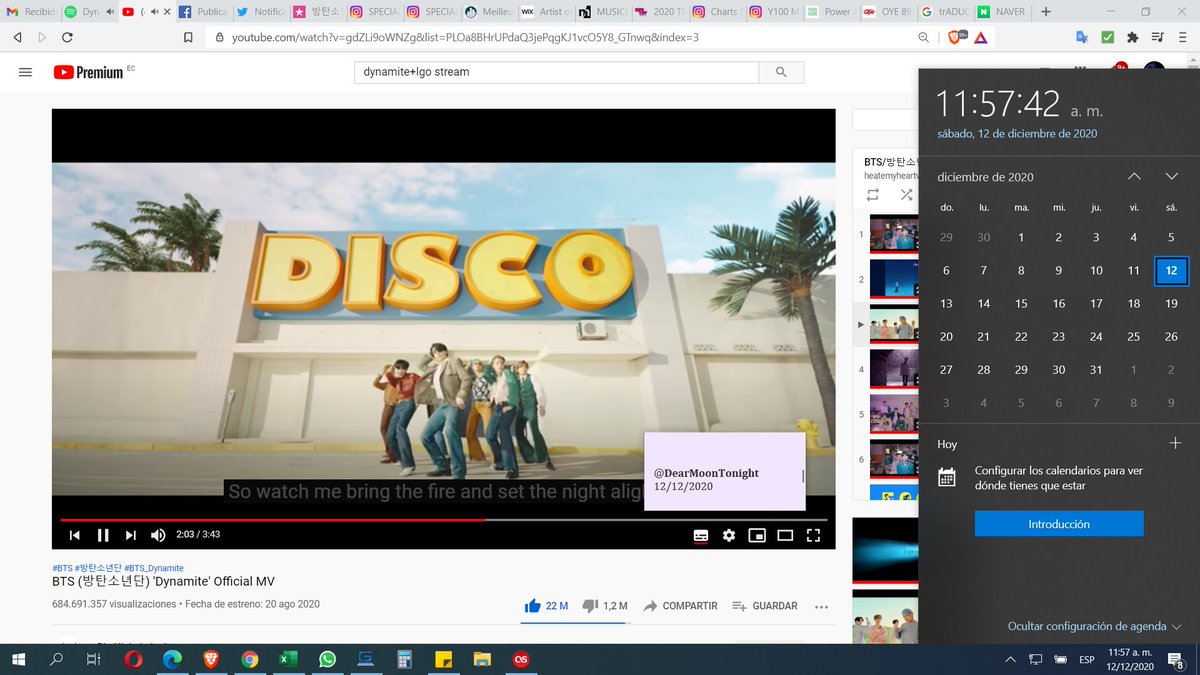This screenshot has width=1200, height=675.
Task: Open Excel from the taskbar
Action: point(288,659)
